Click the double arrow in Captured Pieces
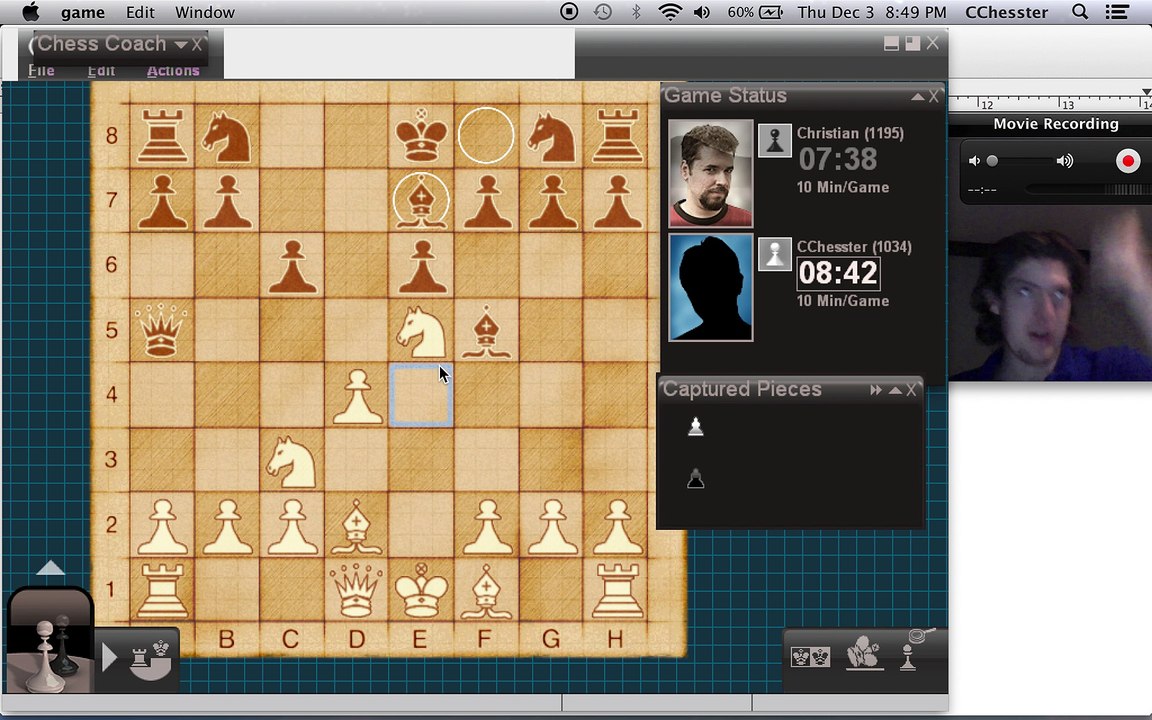 click(x=875, y=390)
